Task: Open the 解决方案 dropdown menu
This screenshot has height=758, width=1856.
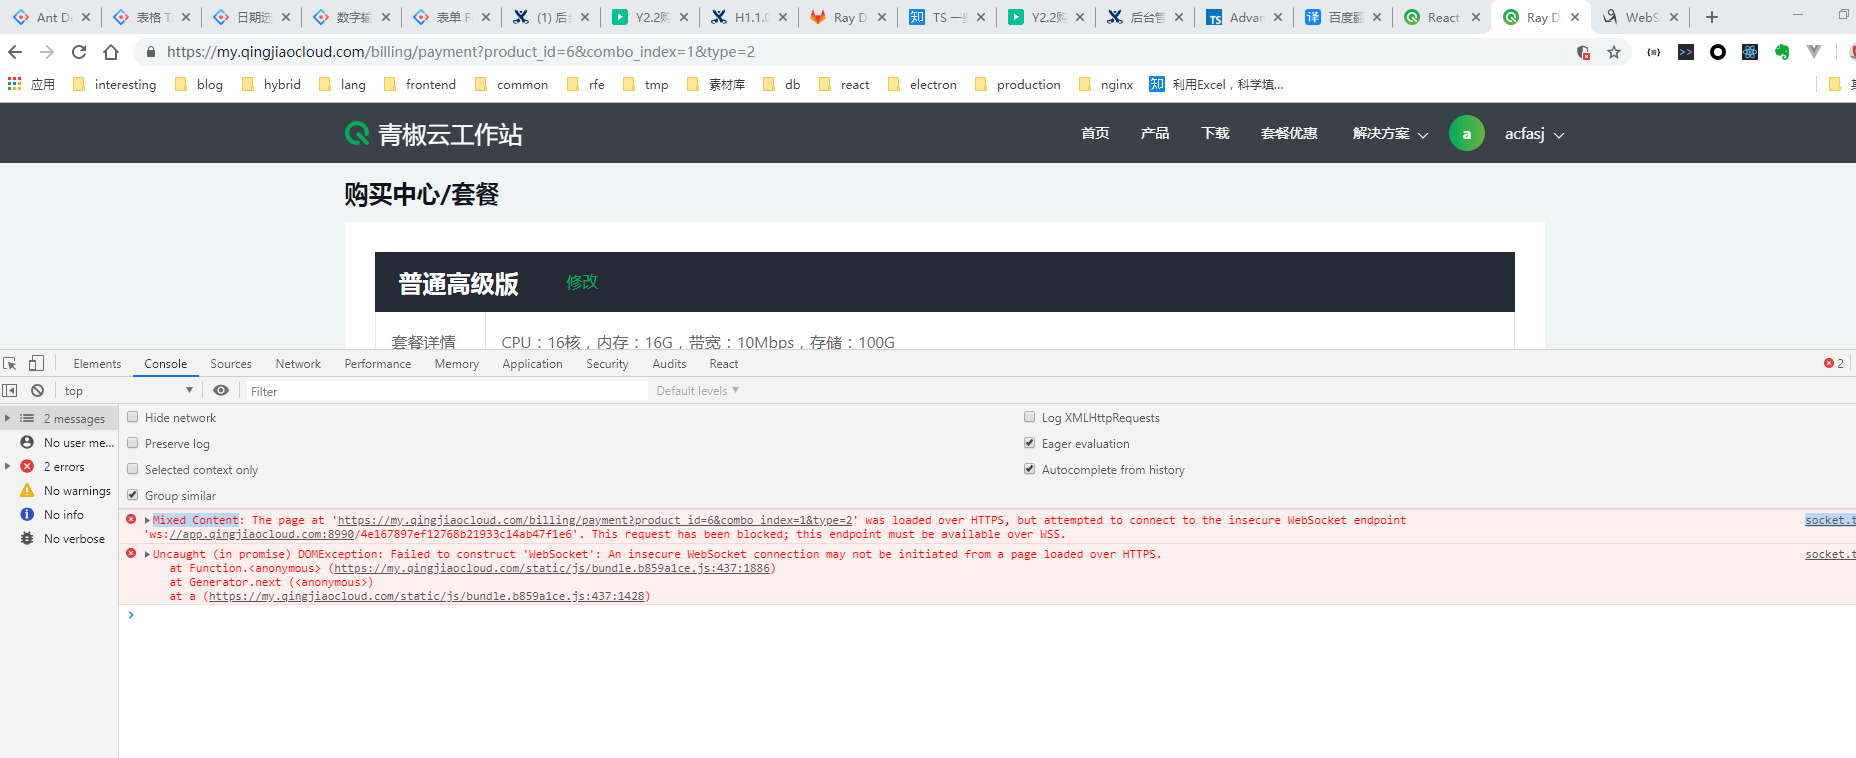Action: tap(1390, 133)
